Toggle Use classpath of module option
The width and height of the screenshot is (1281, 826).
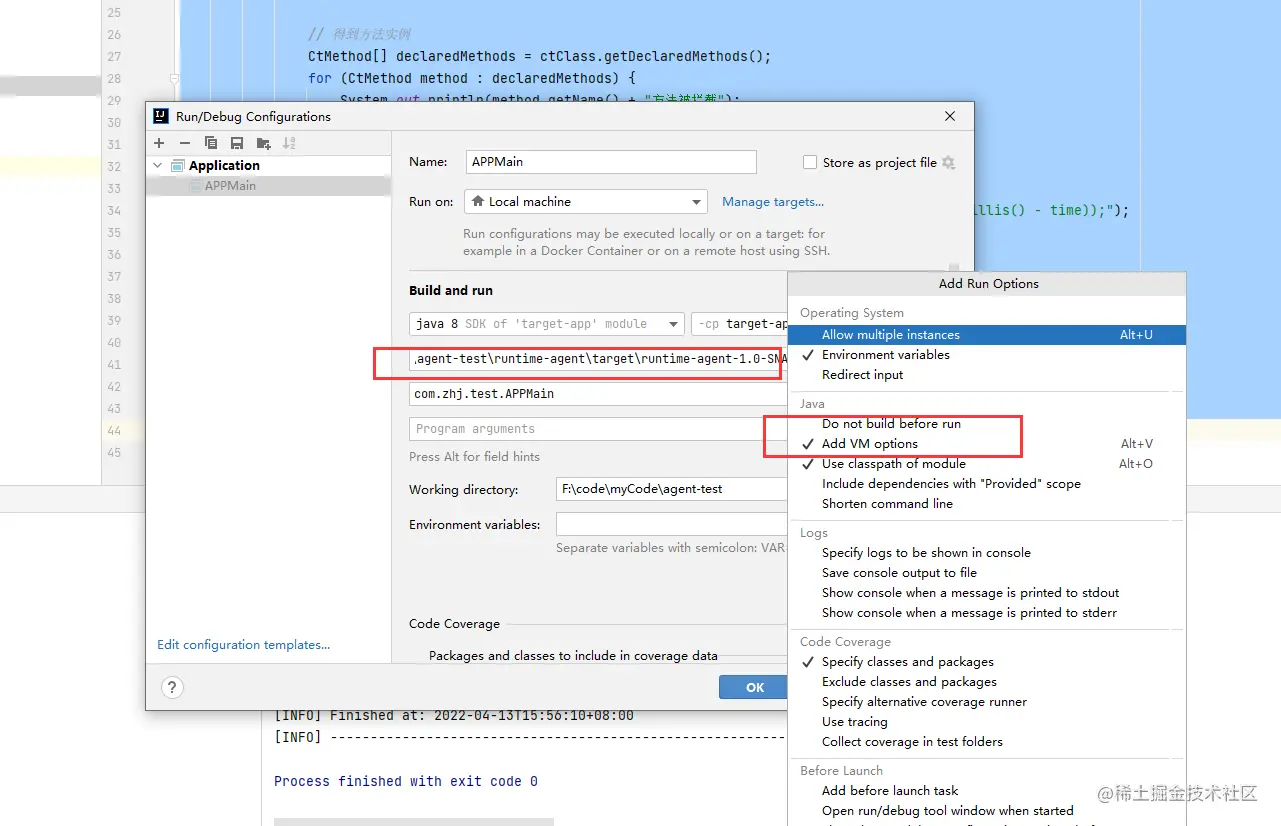tap(987, 464)
